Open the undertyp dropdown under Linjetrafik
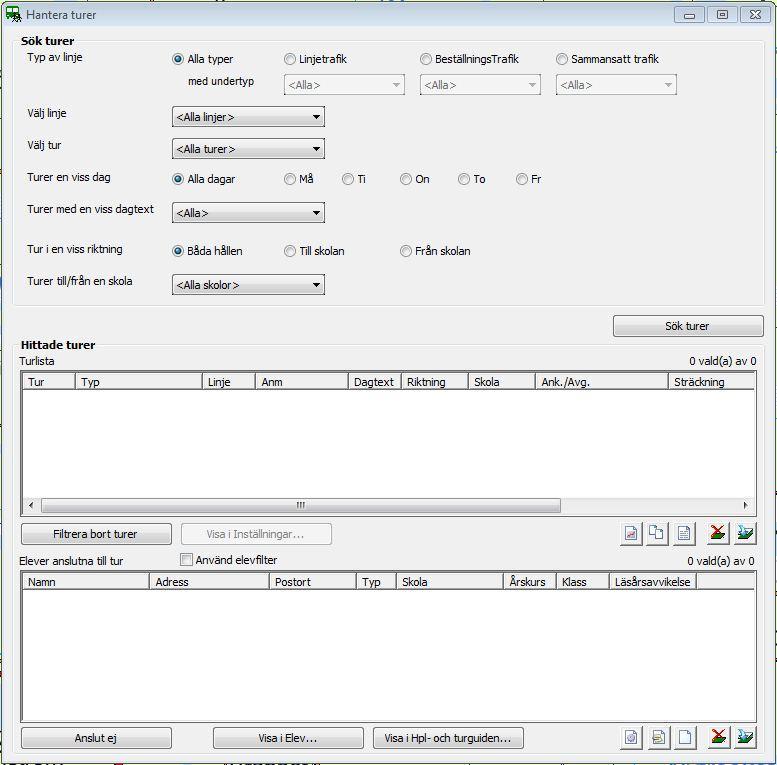Viewport: 777px width, 765px height. click(344, 85)
